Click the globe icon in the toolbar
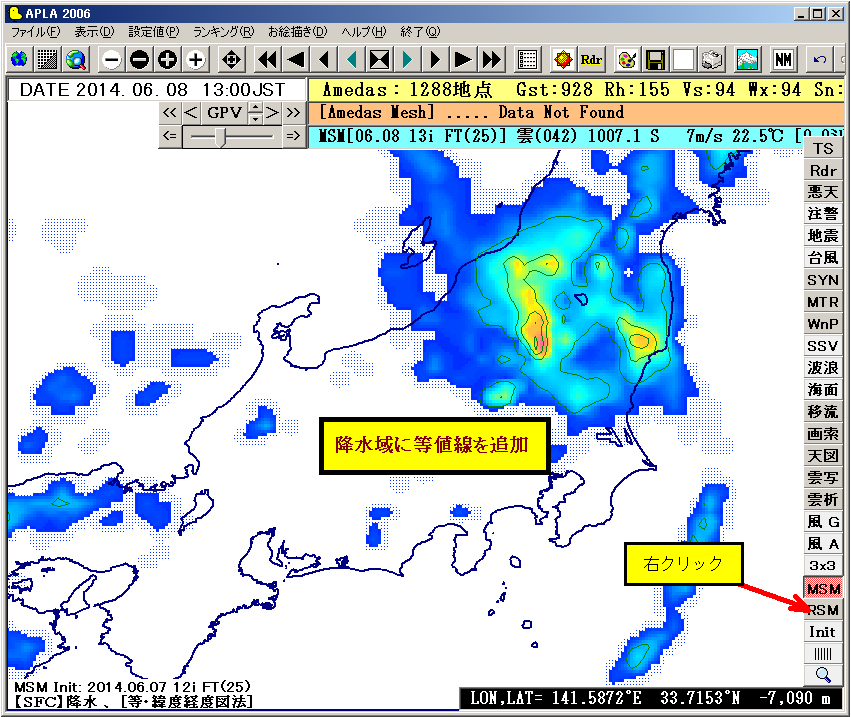 (19, 58)
